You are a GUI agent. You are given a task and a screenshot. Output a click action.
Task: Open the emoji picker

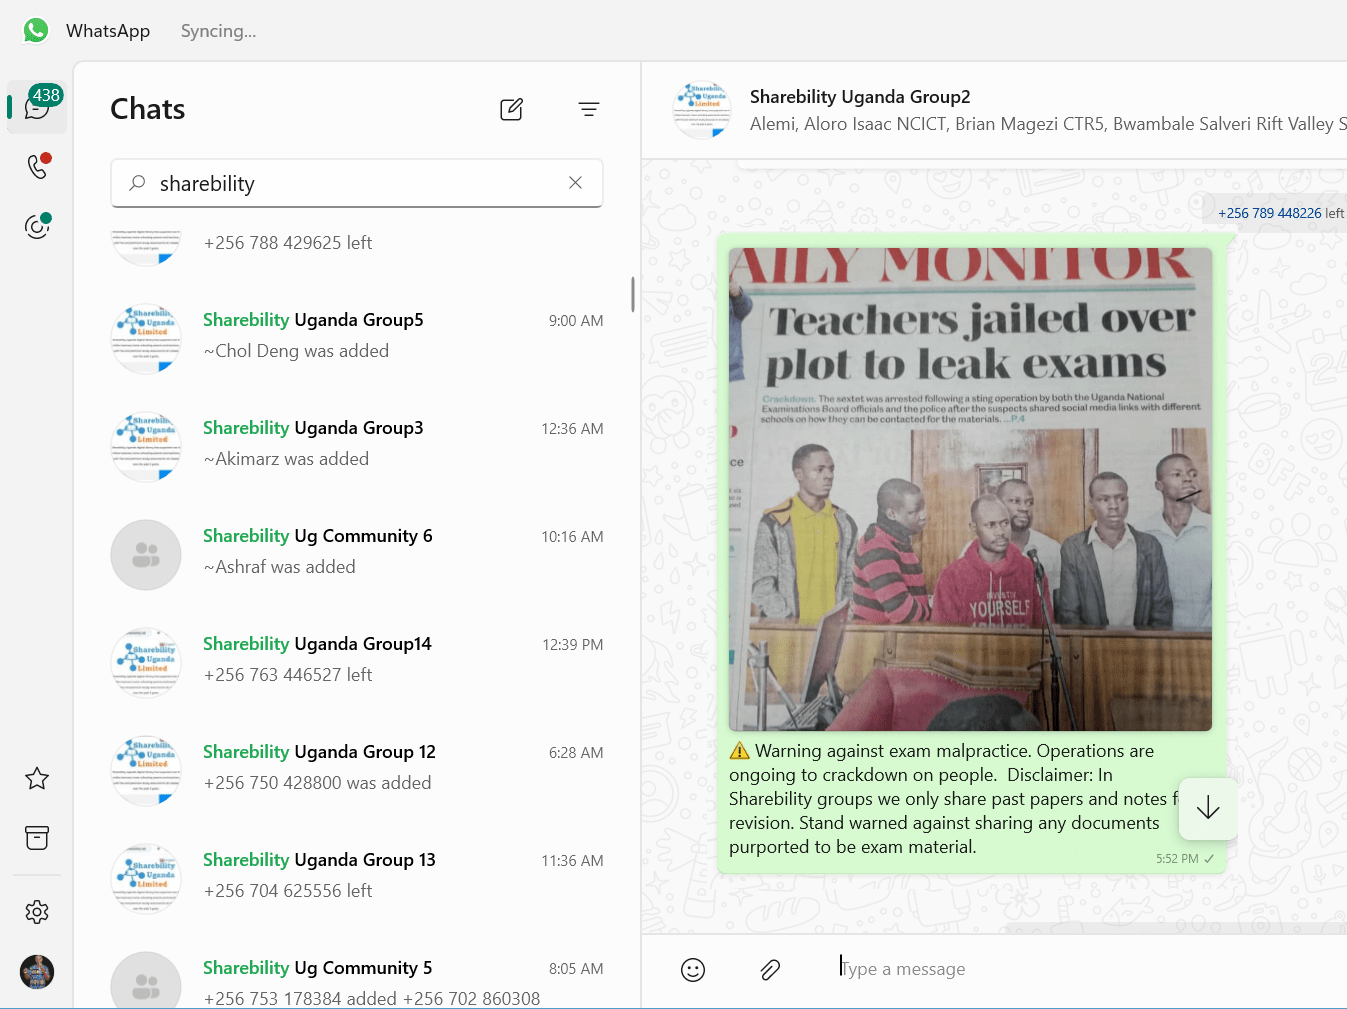693,970
